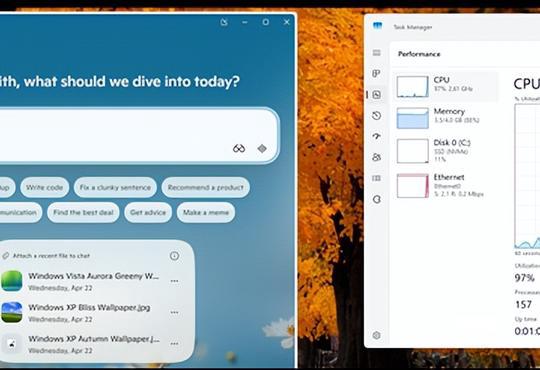Click inside the Copilot message input box
Image resolution: width=540 pixels, height=370 pixels.
[138, 135]
